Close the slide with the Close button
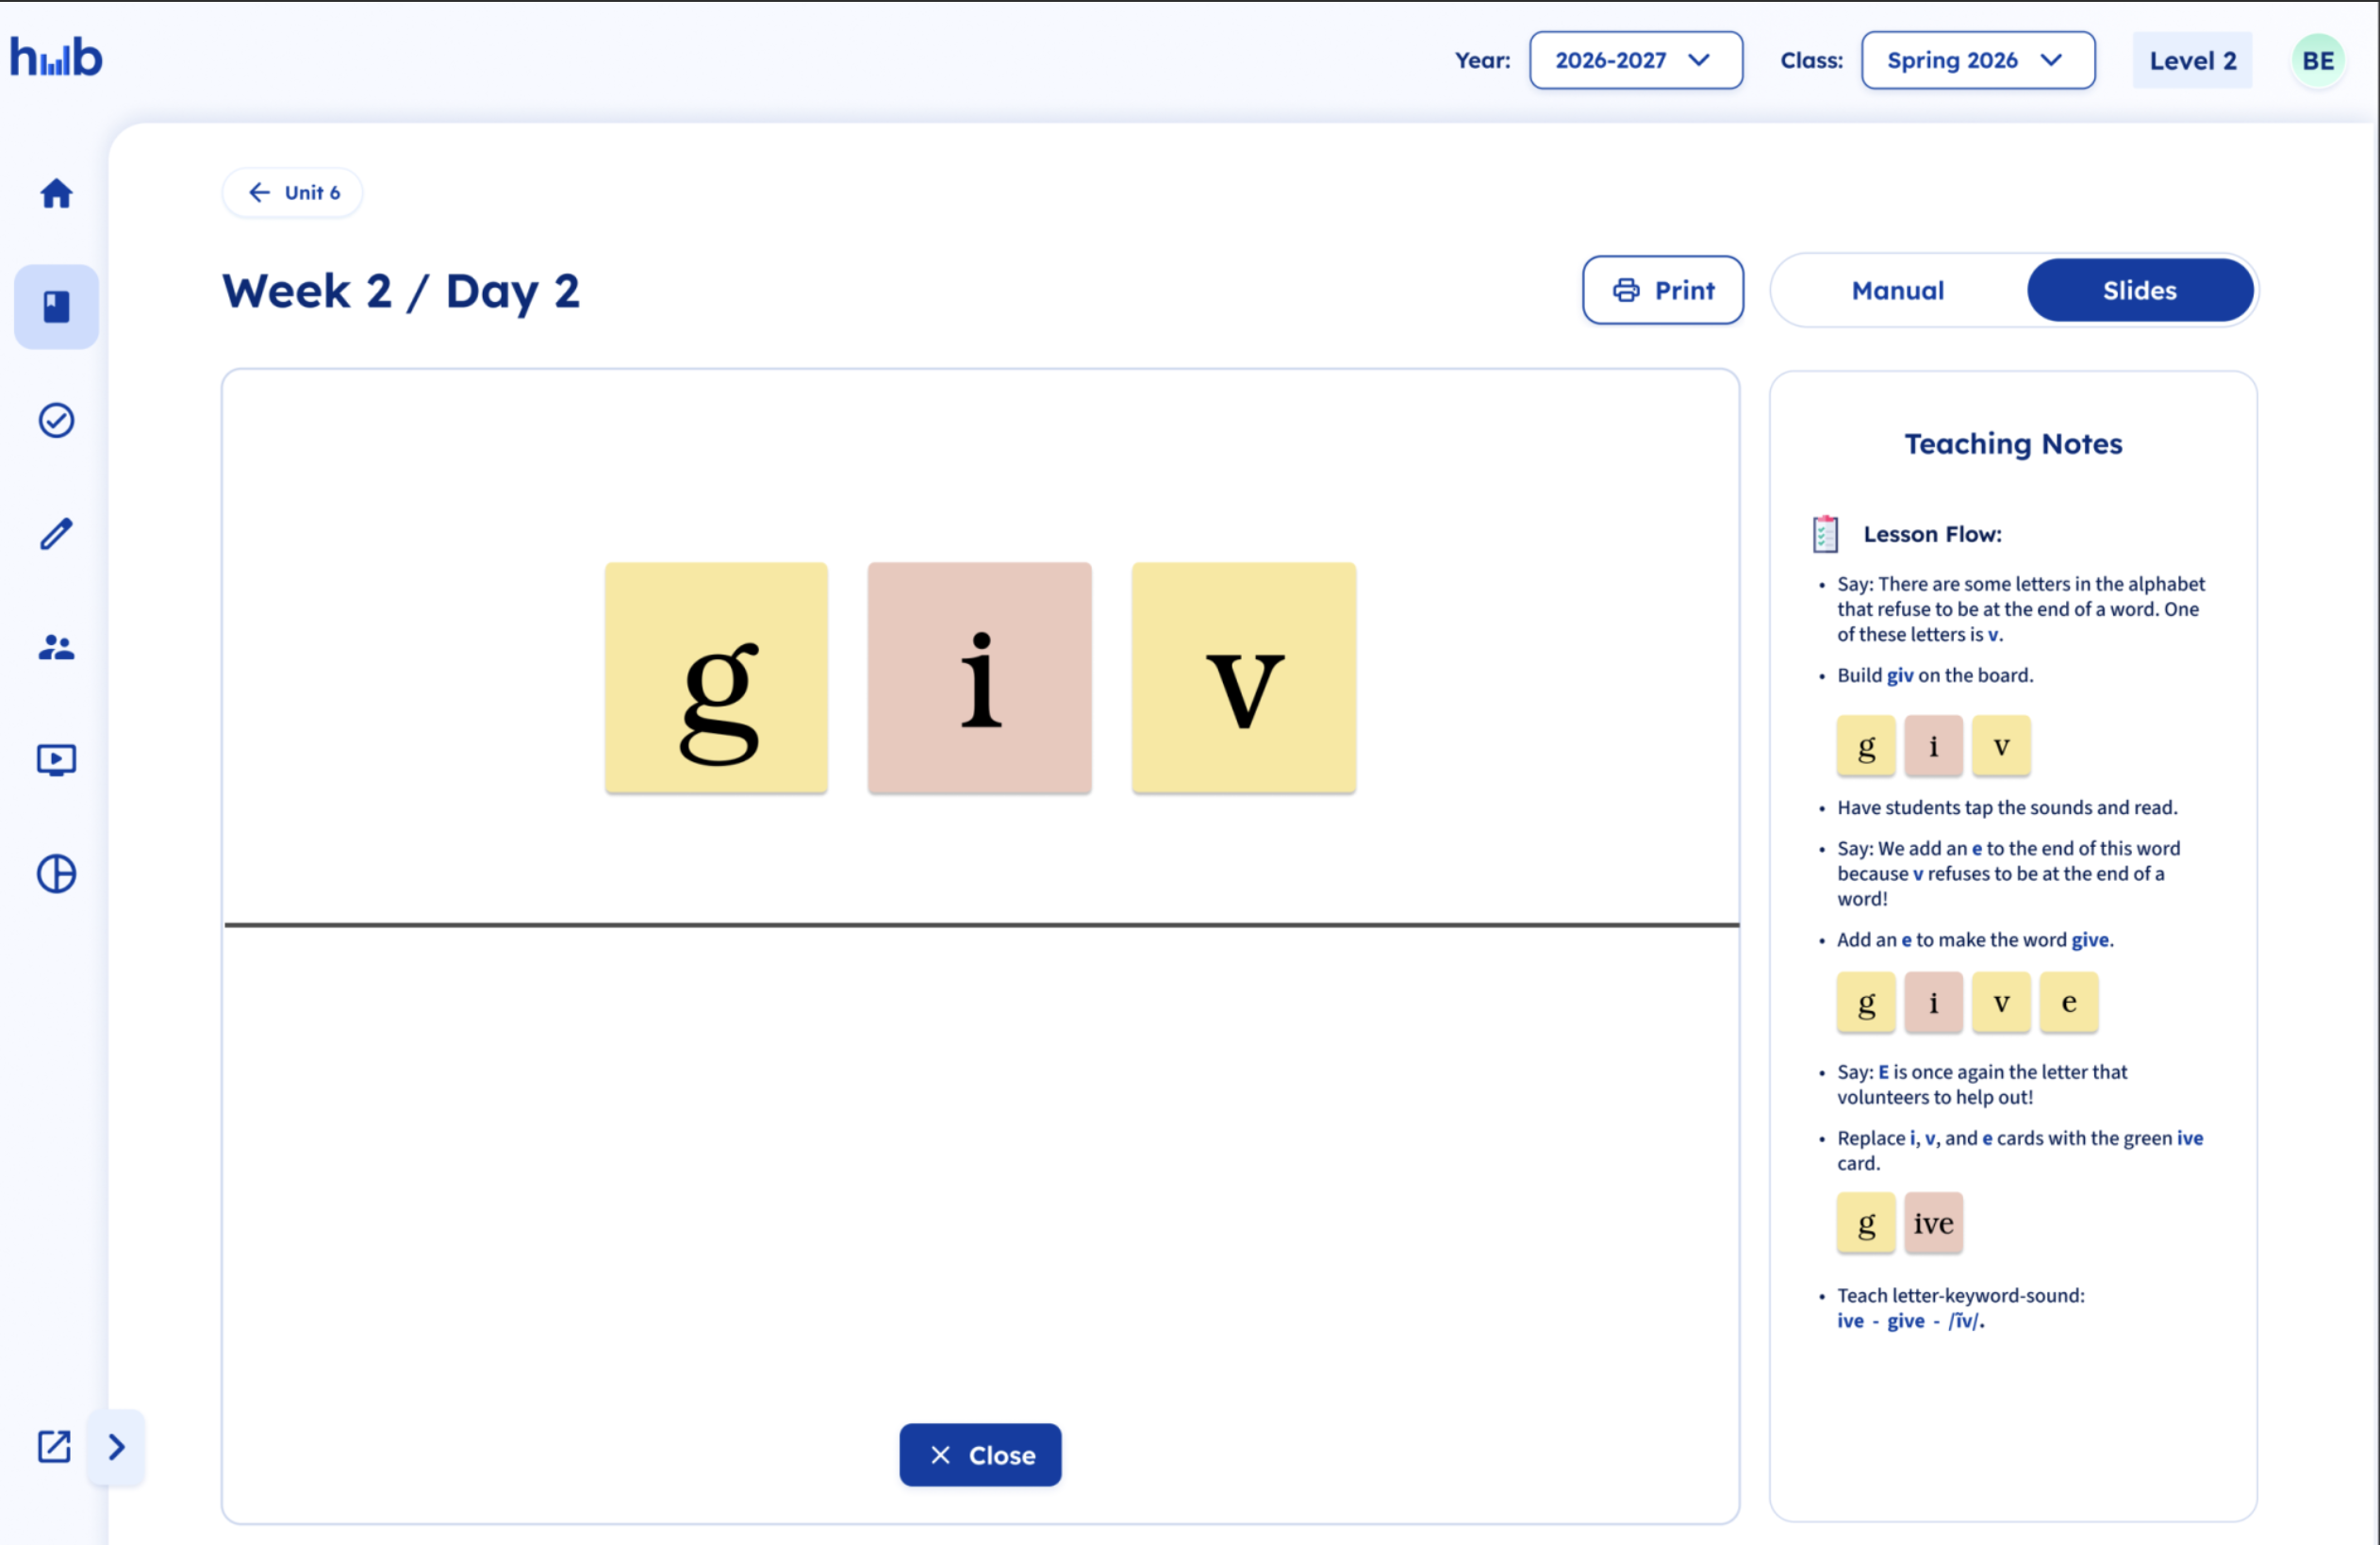Screen dimensions: 2380x1545 click(980, 1455)
